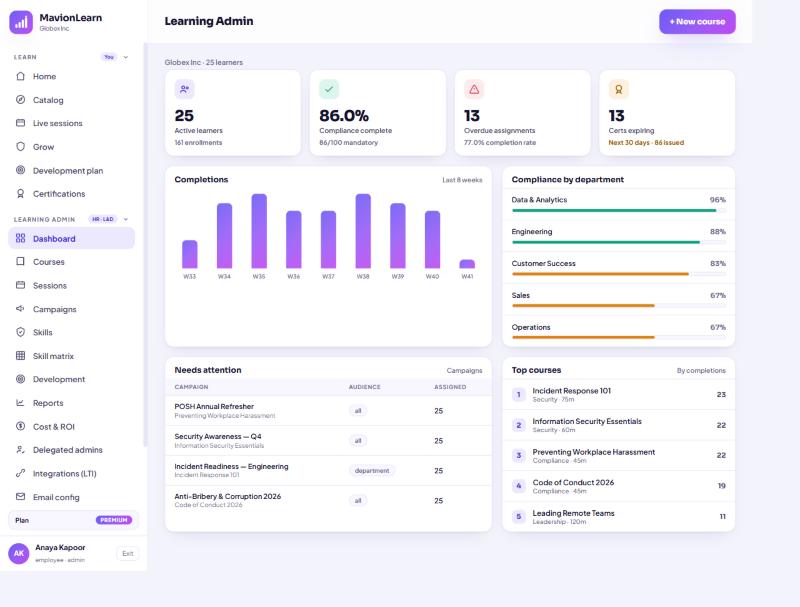Click the Sessions calendar icon

(x=20, y=285)
